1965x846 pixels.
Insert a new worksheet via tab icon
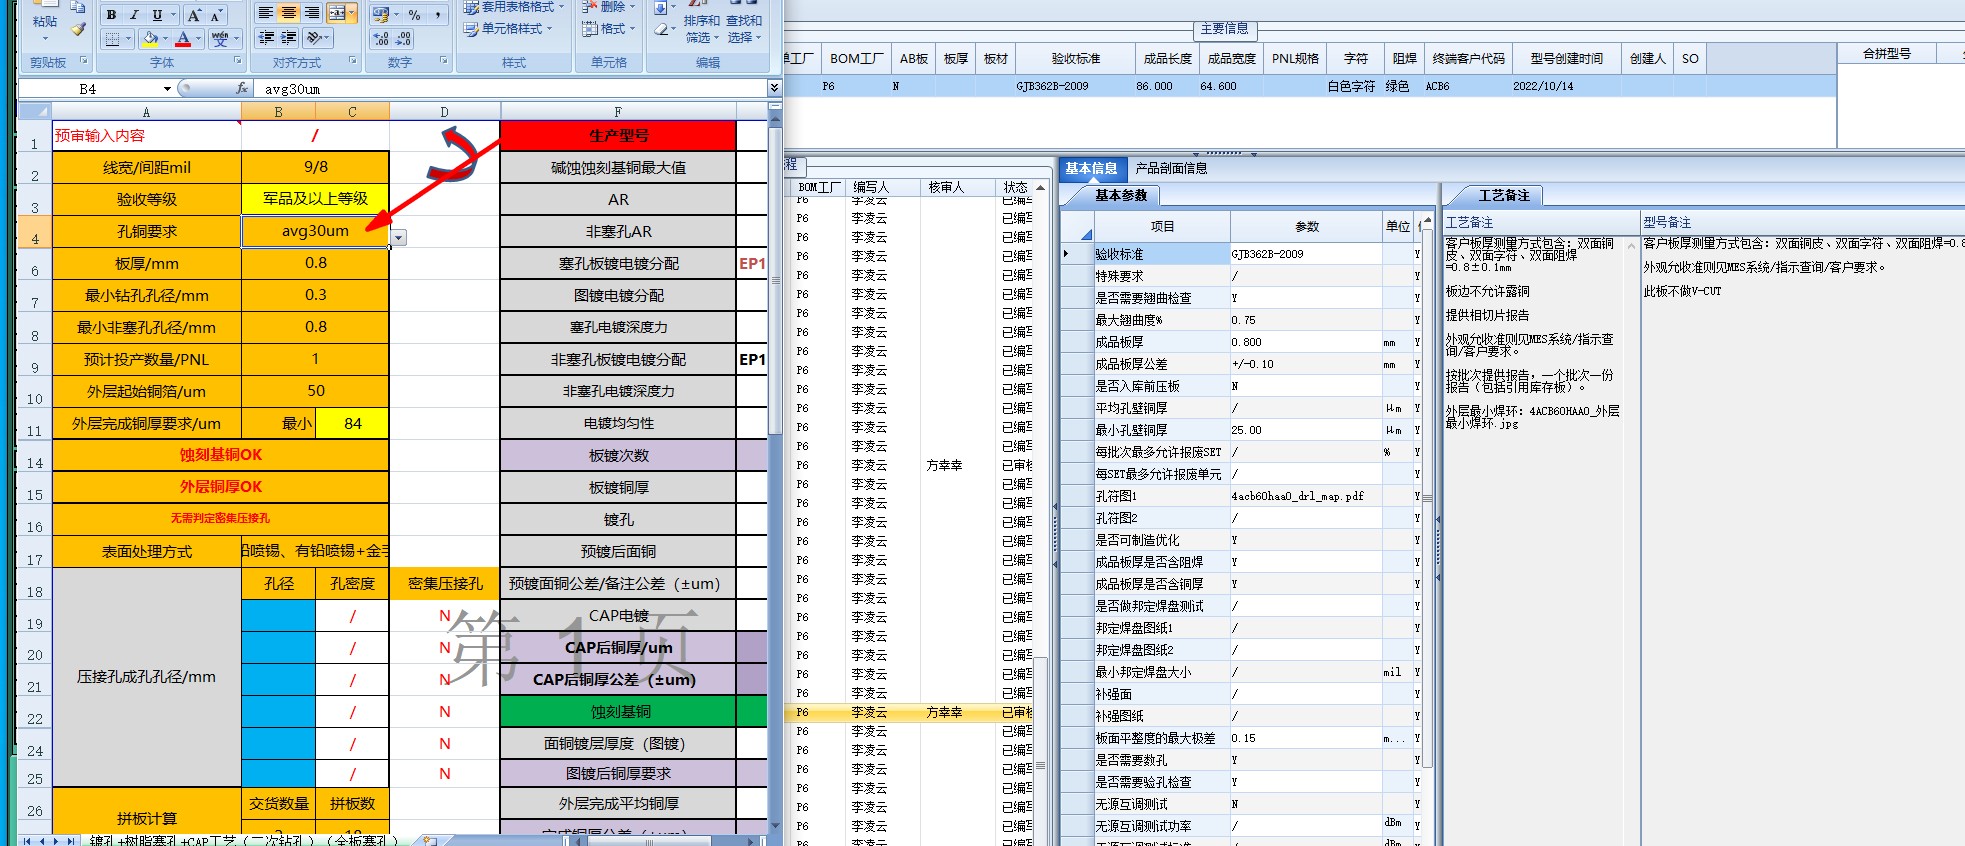tap(430, 840)
